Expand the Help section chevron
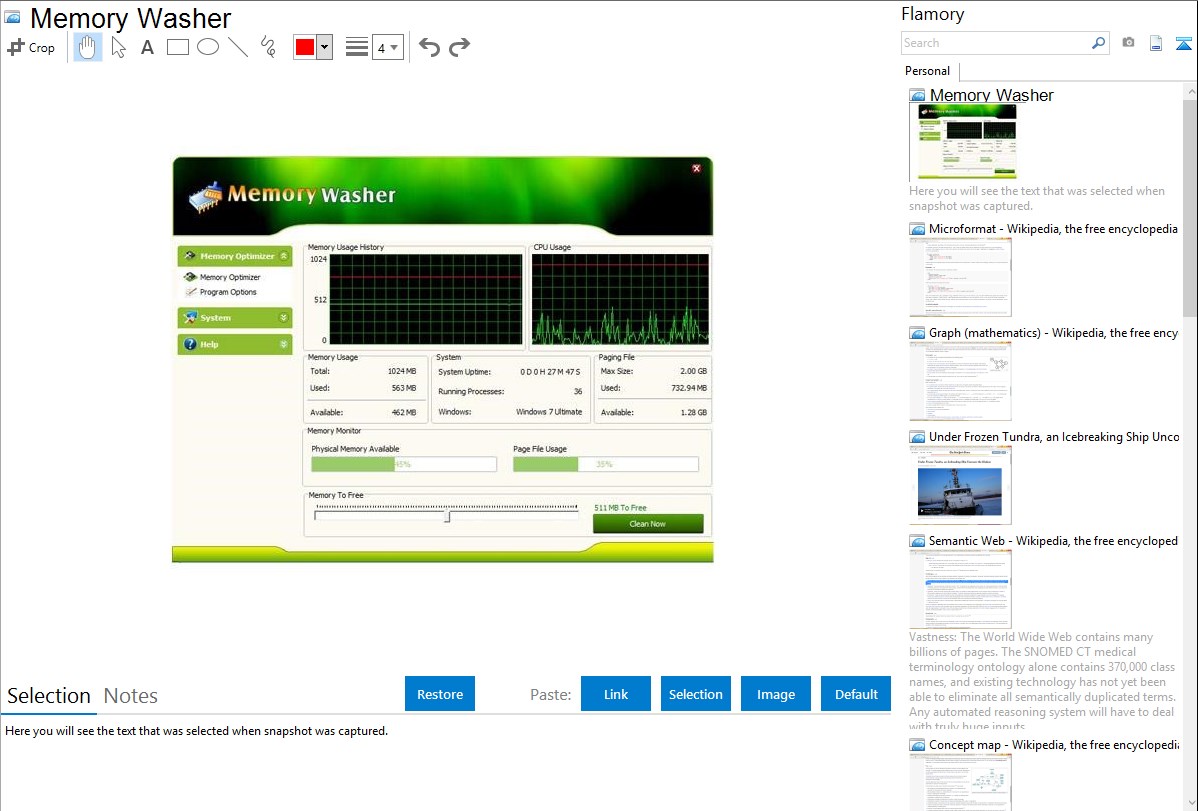The image size is (1198, 811). 284,345
